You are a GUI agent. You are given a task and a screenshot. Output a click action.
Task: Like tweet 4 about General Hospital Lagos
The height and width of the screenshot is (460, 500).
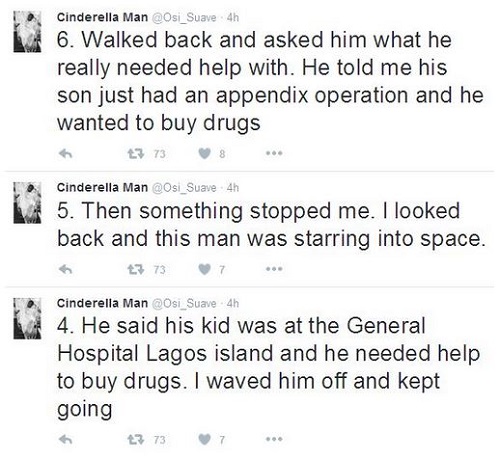[x=205, y=440]
